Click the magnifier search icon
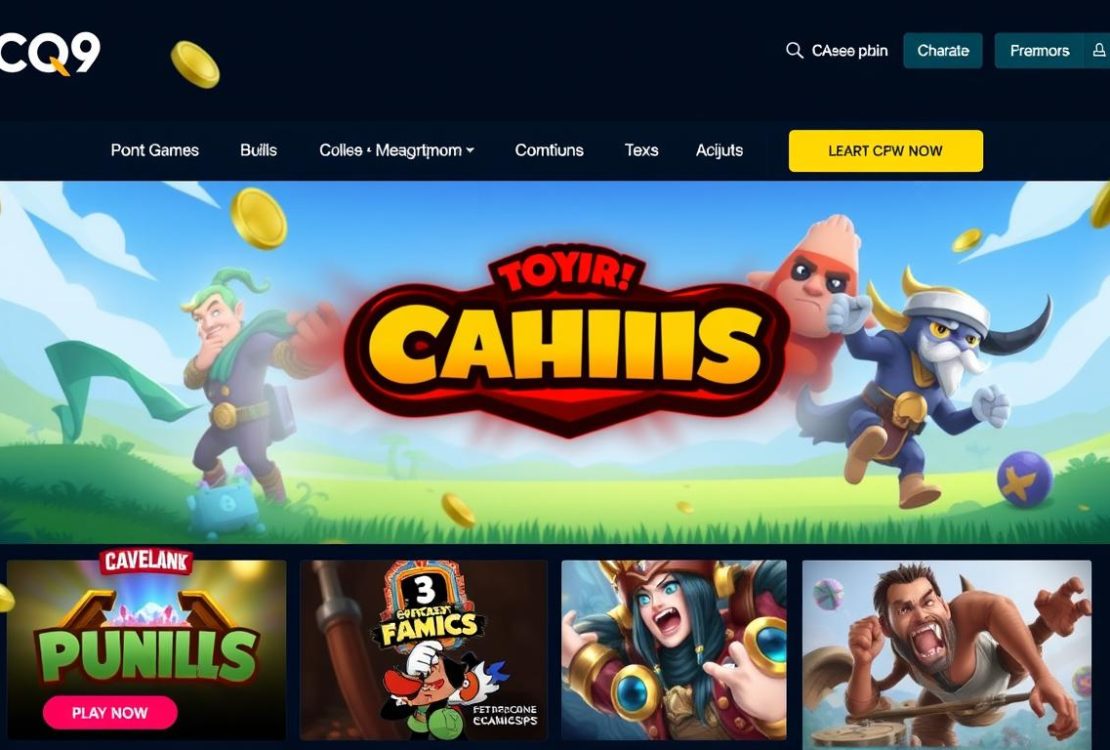The width and height of the screenshot is (1110, 750). point(794,50)
